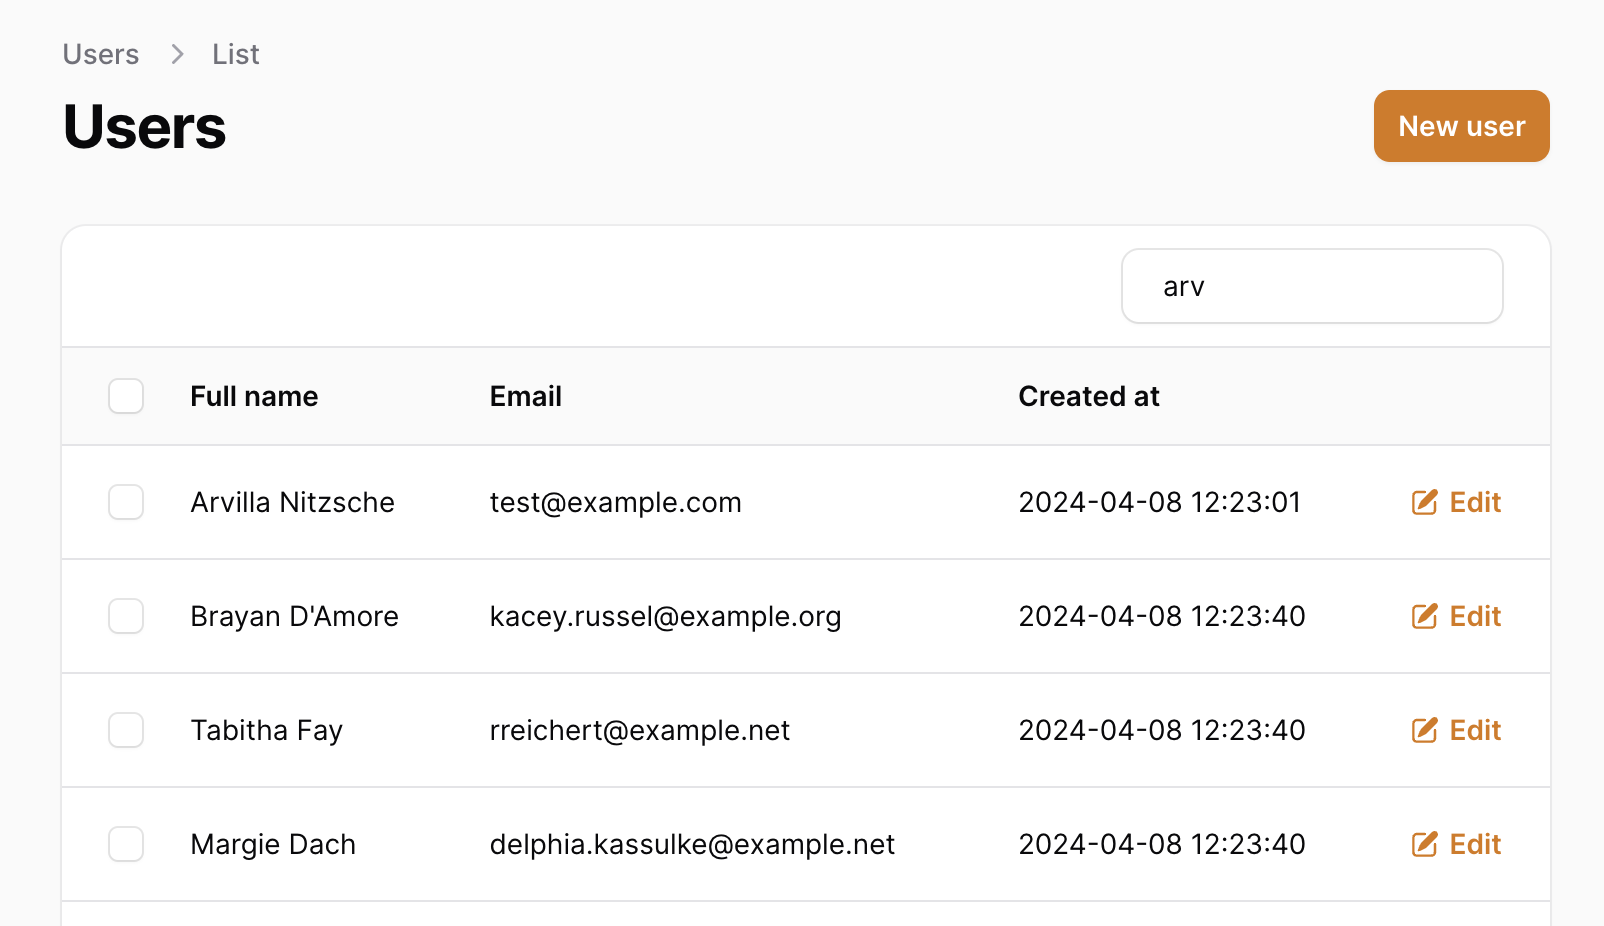Image resolution: width=1604 pixels, height=926 pixels.
Task: Click the edit pencil icon for Margie Dach
Action: [1424, 844]
